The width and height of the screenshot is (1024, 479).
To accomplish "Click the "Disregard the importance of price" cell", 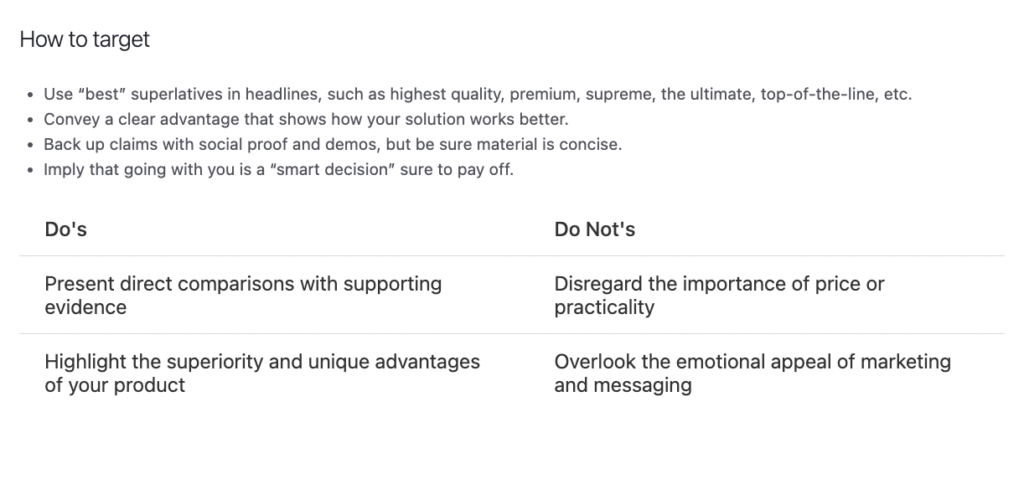I will [719, 295].
